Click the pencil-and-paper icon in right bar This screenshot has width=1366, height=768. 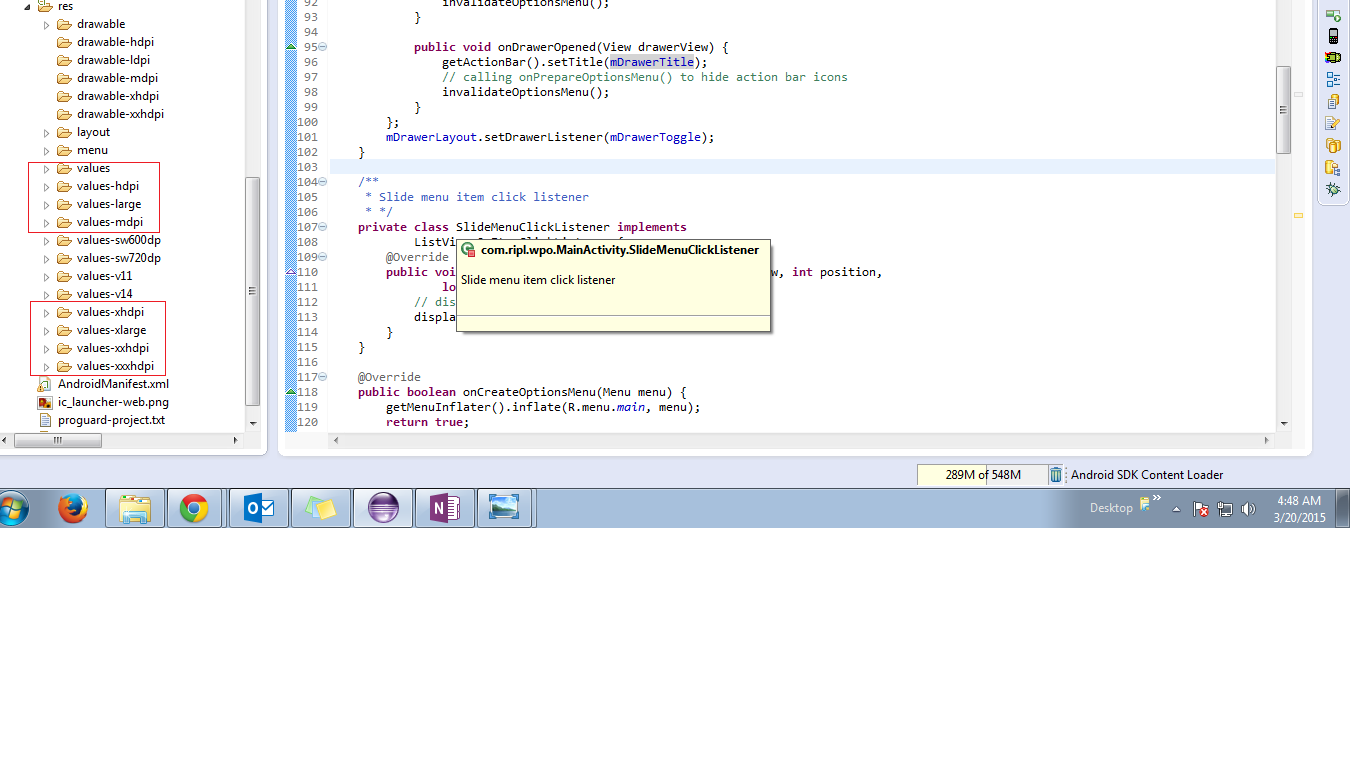pos(1333,124)
